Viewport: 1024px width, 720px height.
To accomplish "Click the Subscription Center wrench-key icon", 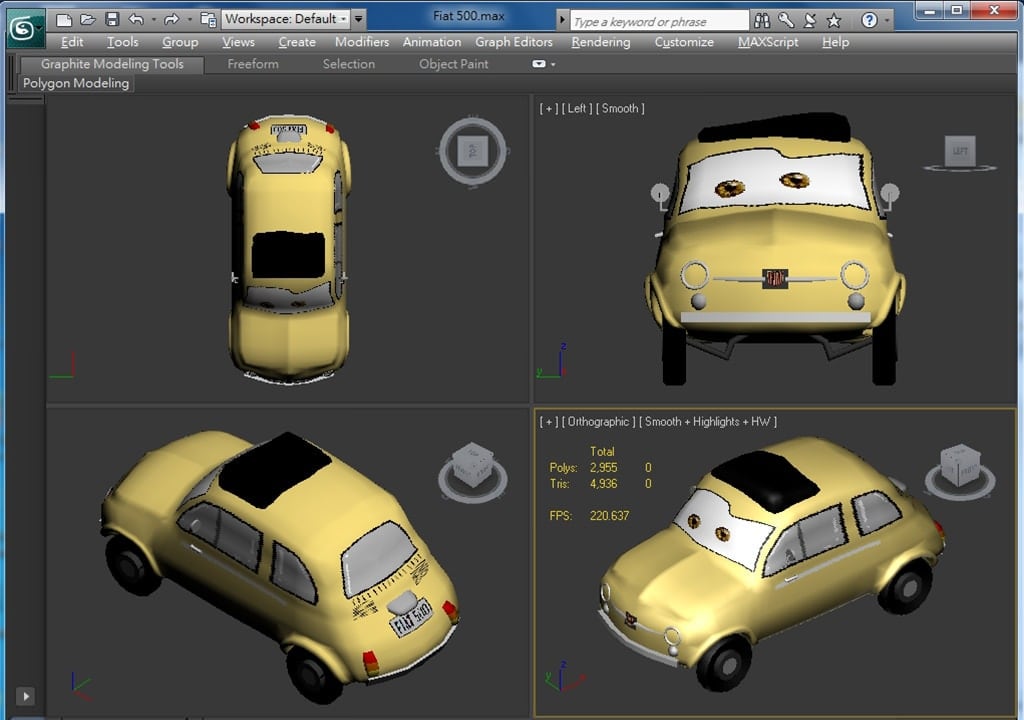I will (786, 19).
